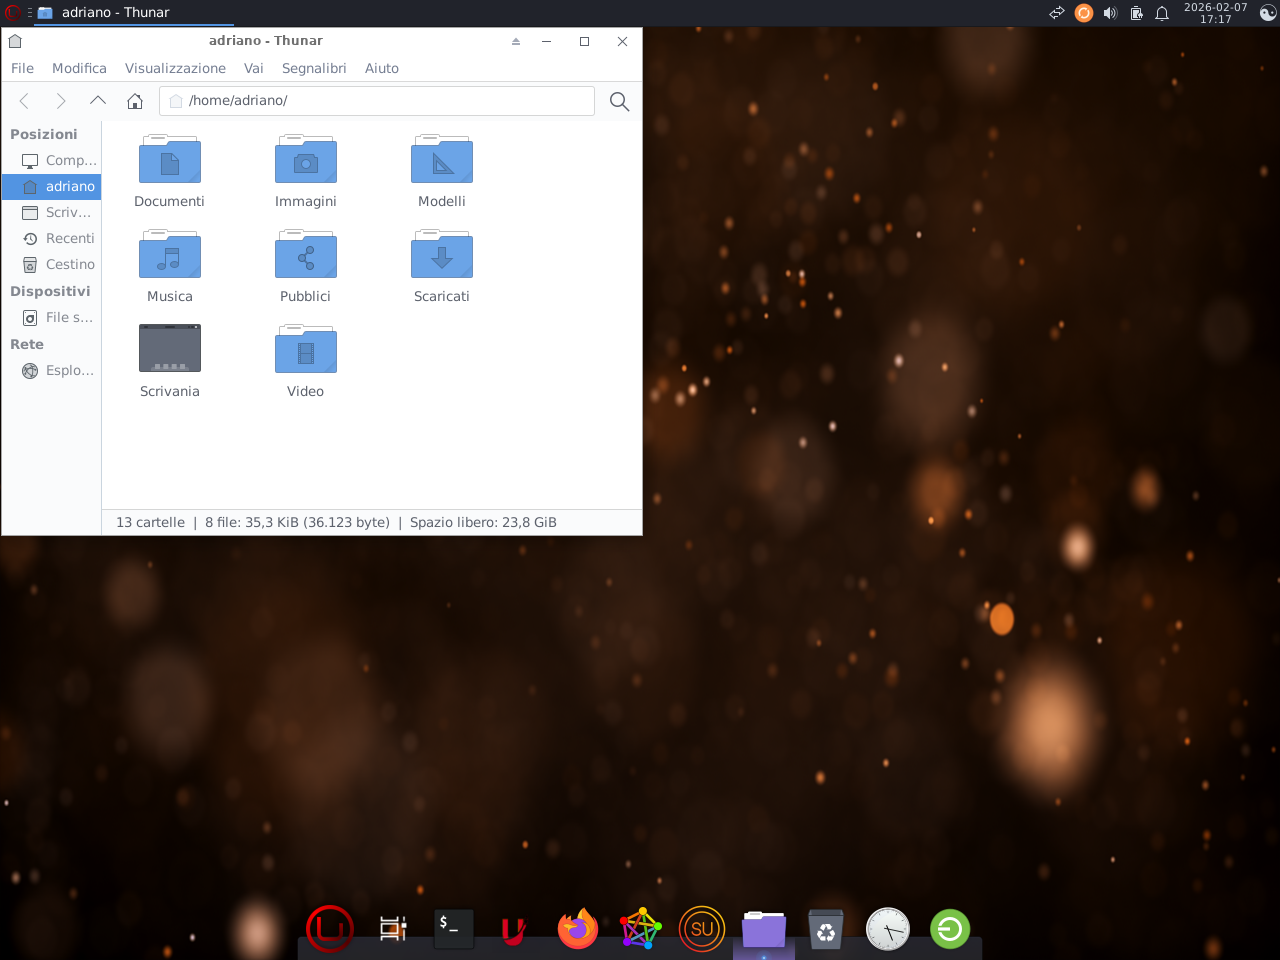Open the File system device in sidebar
The width and height of the screenshot is (1280, 960).
coord(68,317)
